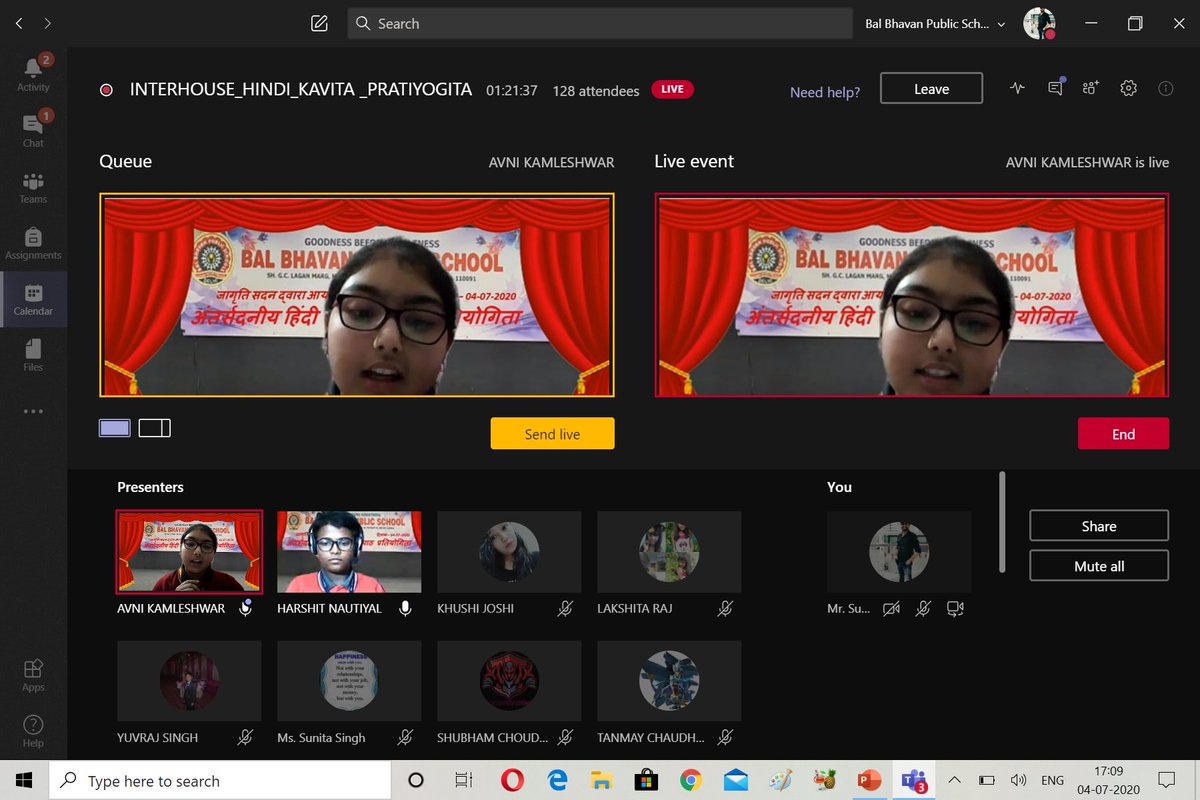Mute AVNI KAMLESHWAR's microphone

tap(245, 608)
